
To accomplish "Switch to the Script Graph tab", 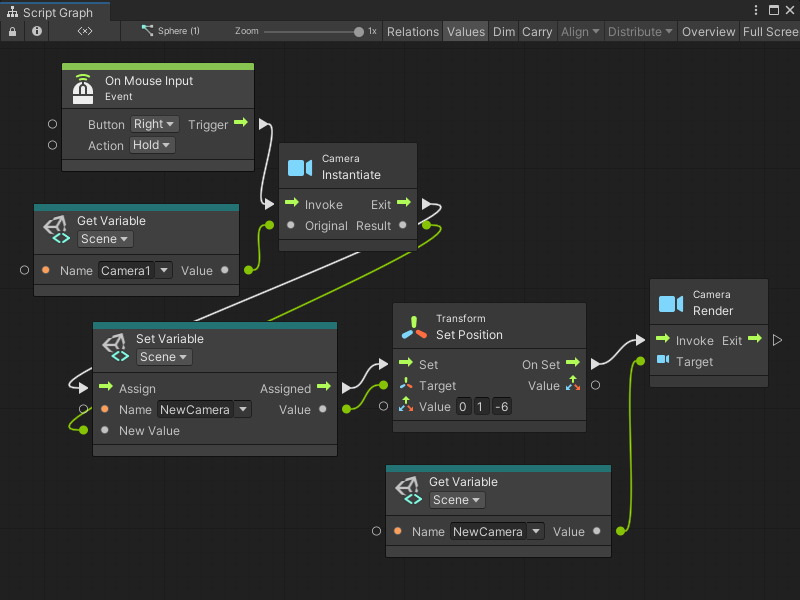I will 54,9.
